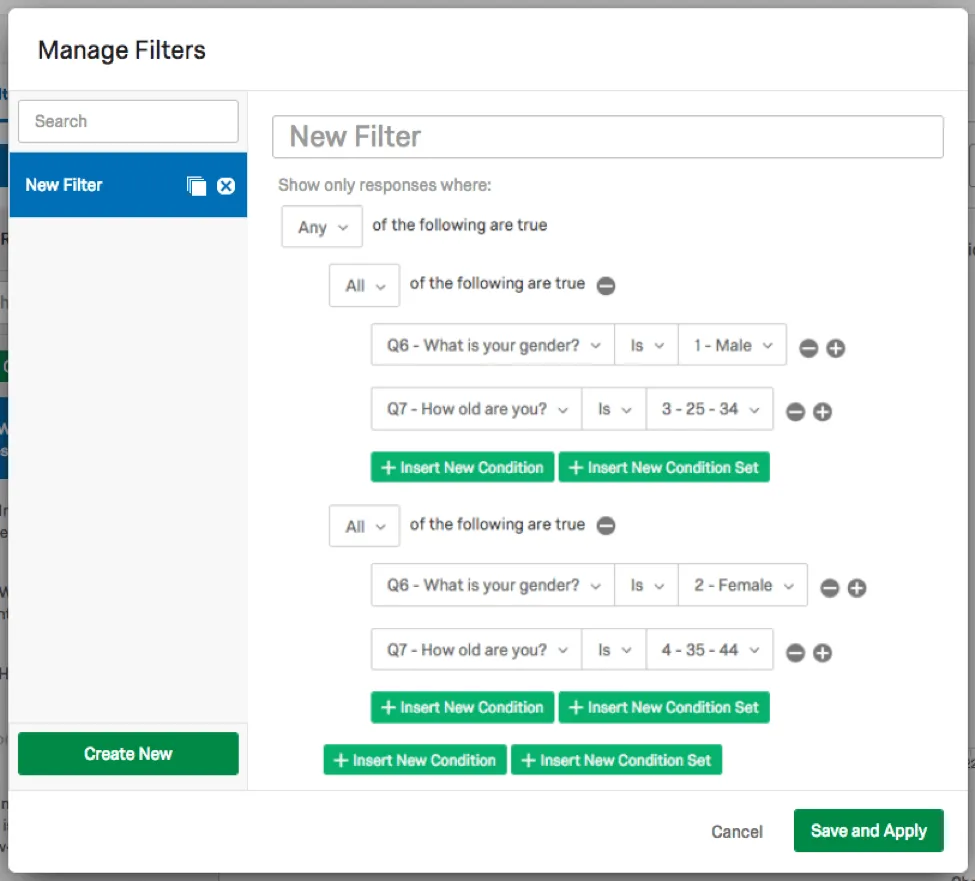The width and height of the screenshot is (975, 881).
Task: Remove the first All condition set
Action: coord(606,286)
